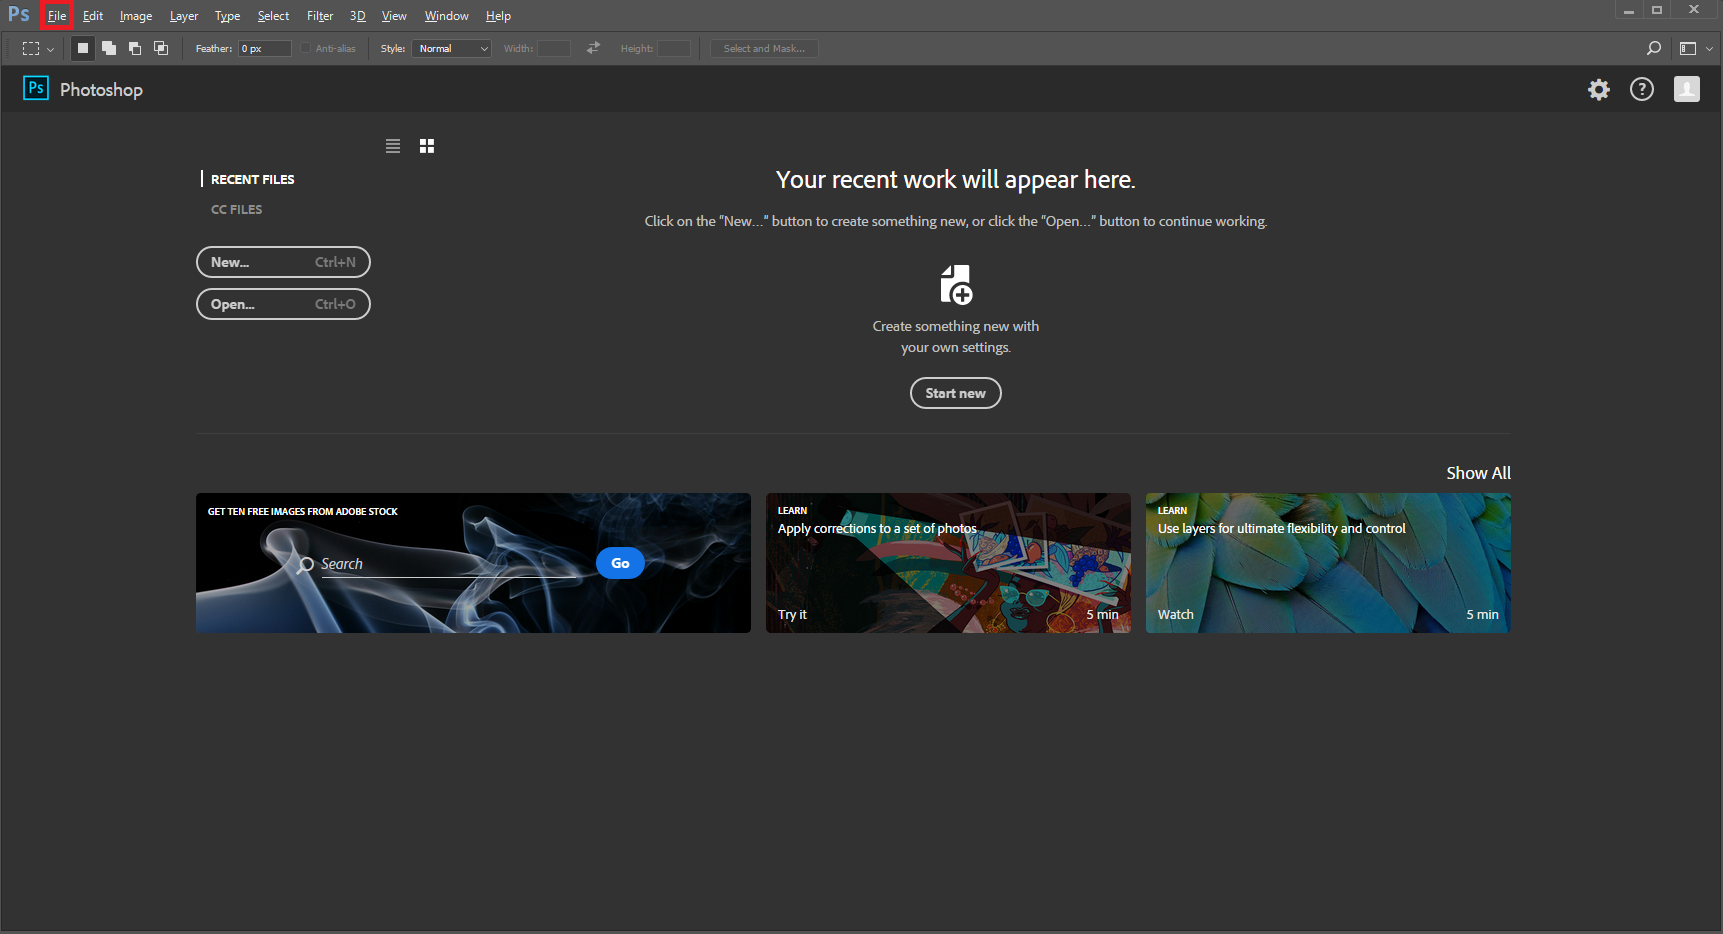Open the 3D menu
The width and height of the screenshot is (1723, 934).
[358, 16]
